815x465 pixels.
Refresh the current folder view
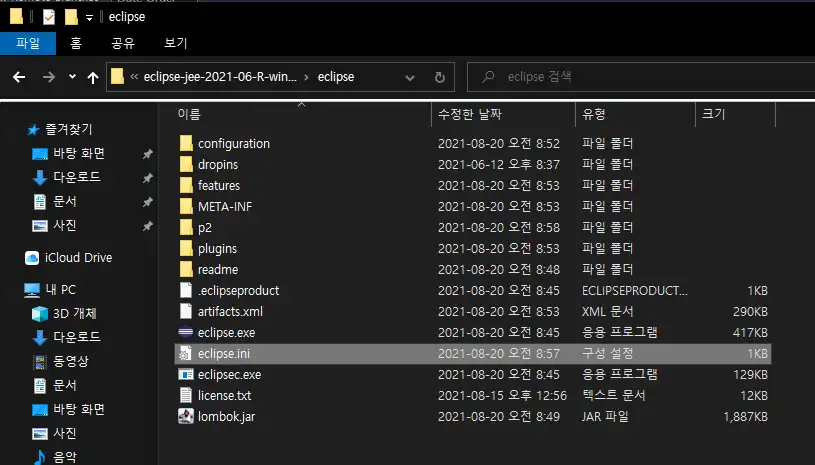pyautogui.click(x=440, y=77)
